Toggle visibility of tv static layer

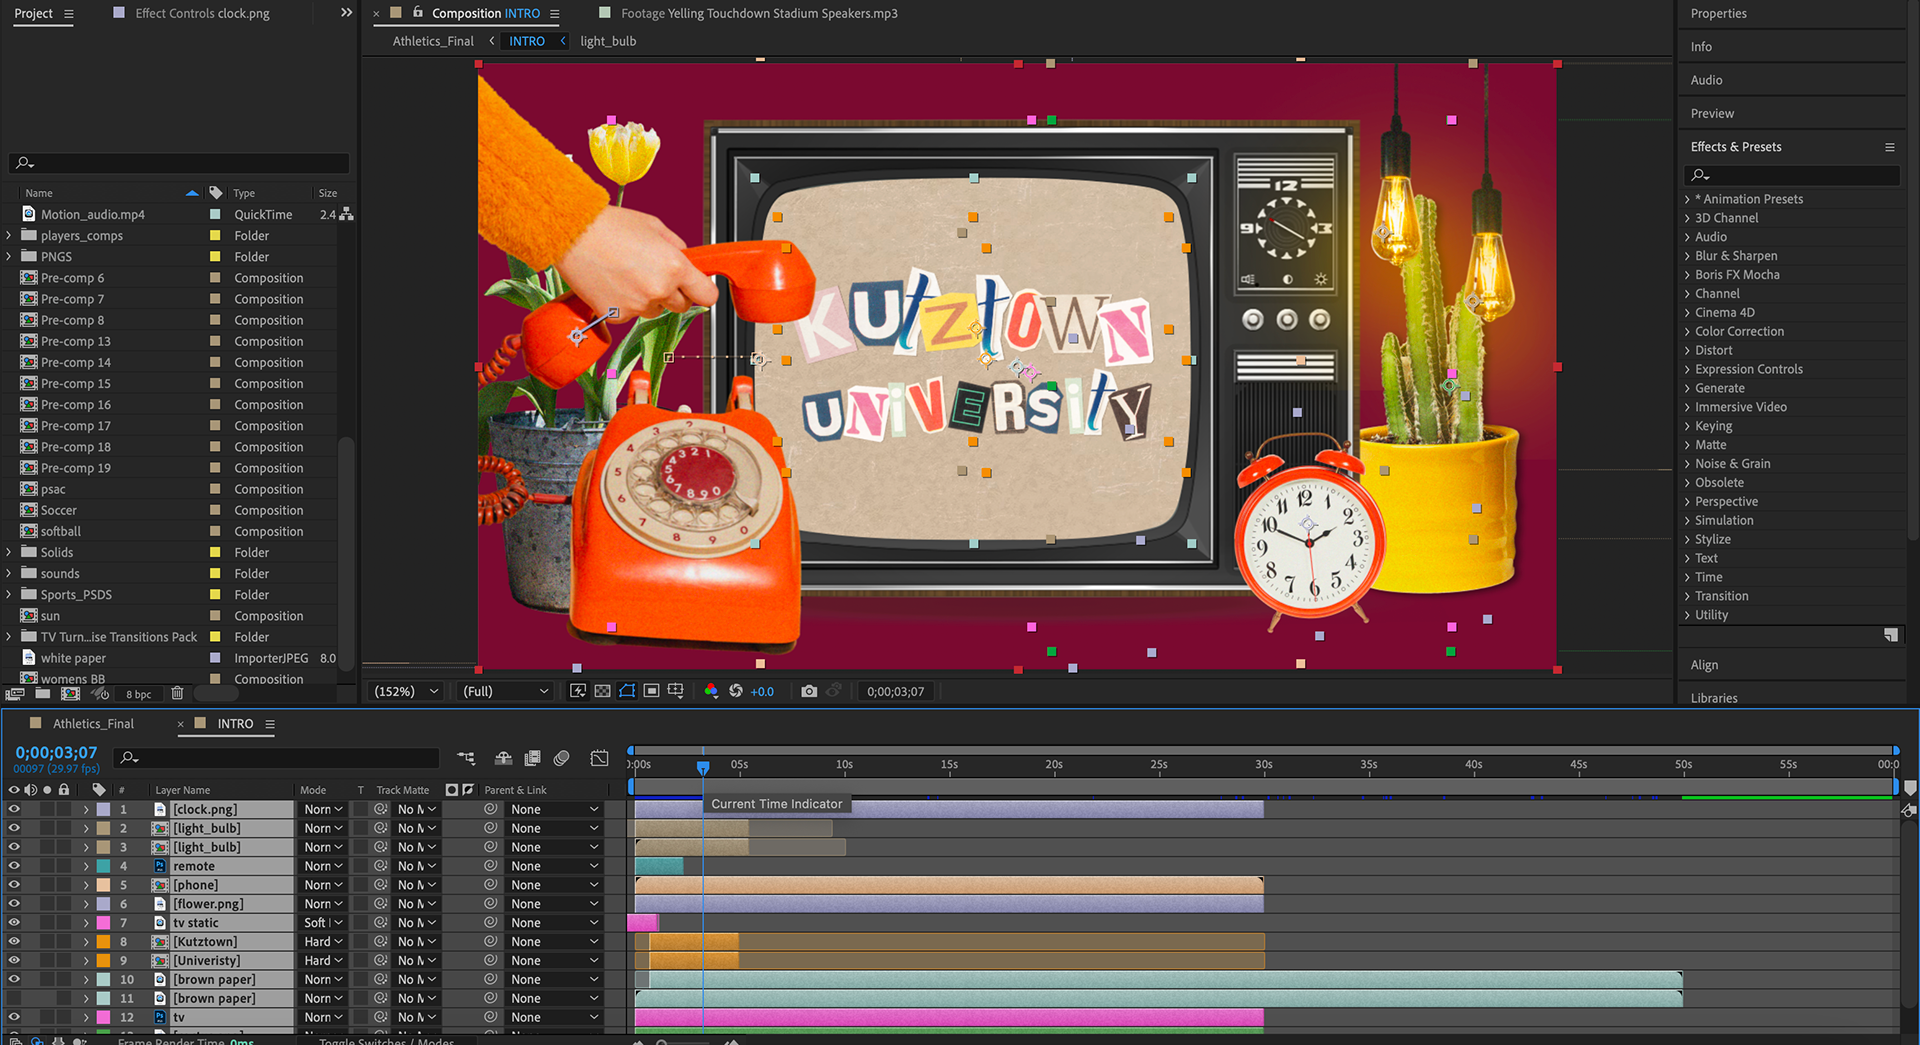14,923
